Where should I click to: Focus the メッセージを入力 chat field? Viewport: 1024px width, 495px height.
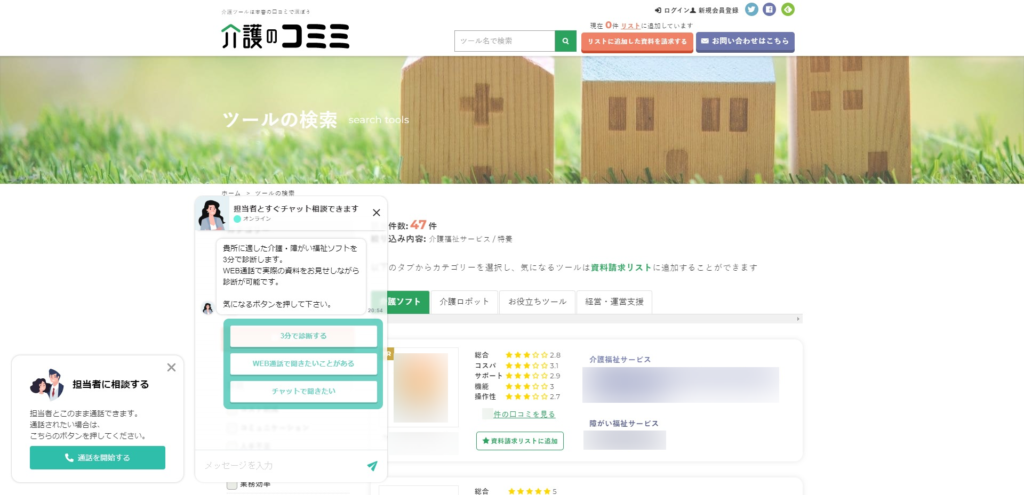(x=281, y=466)
